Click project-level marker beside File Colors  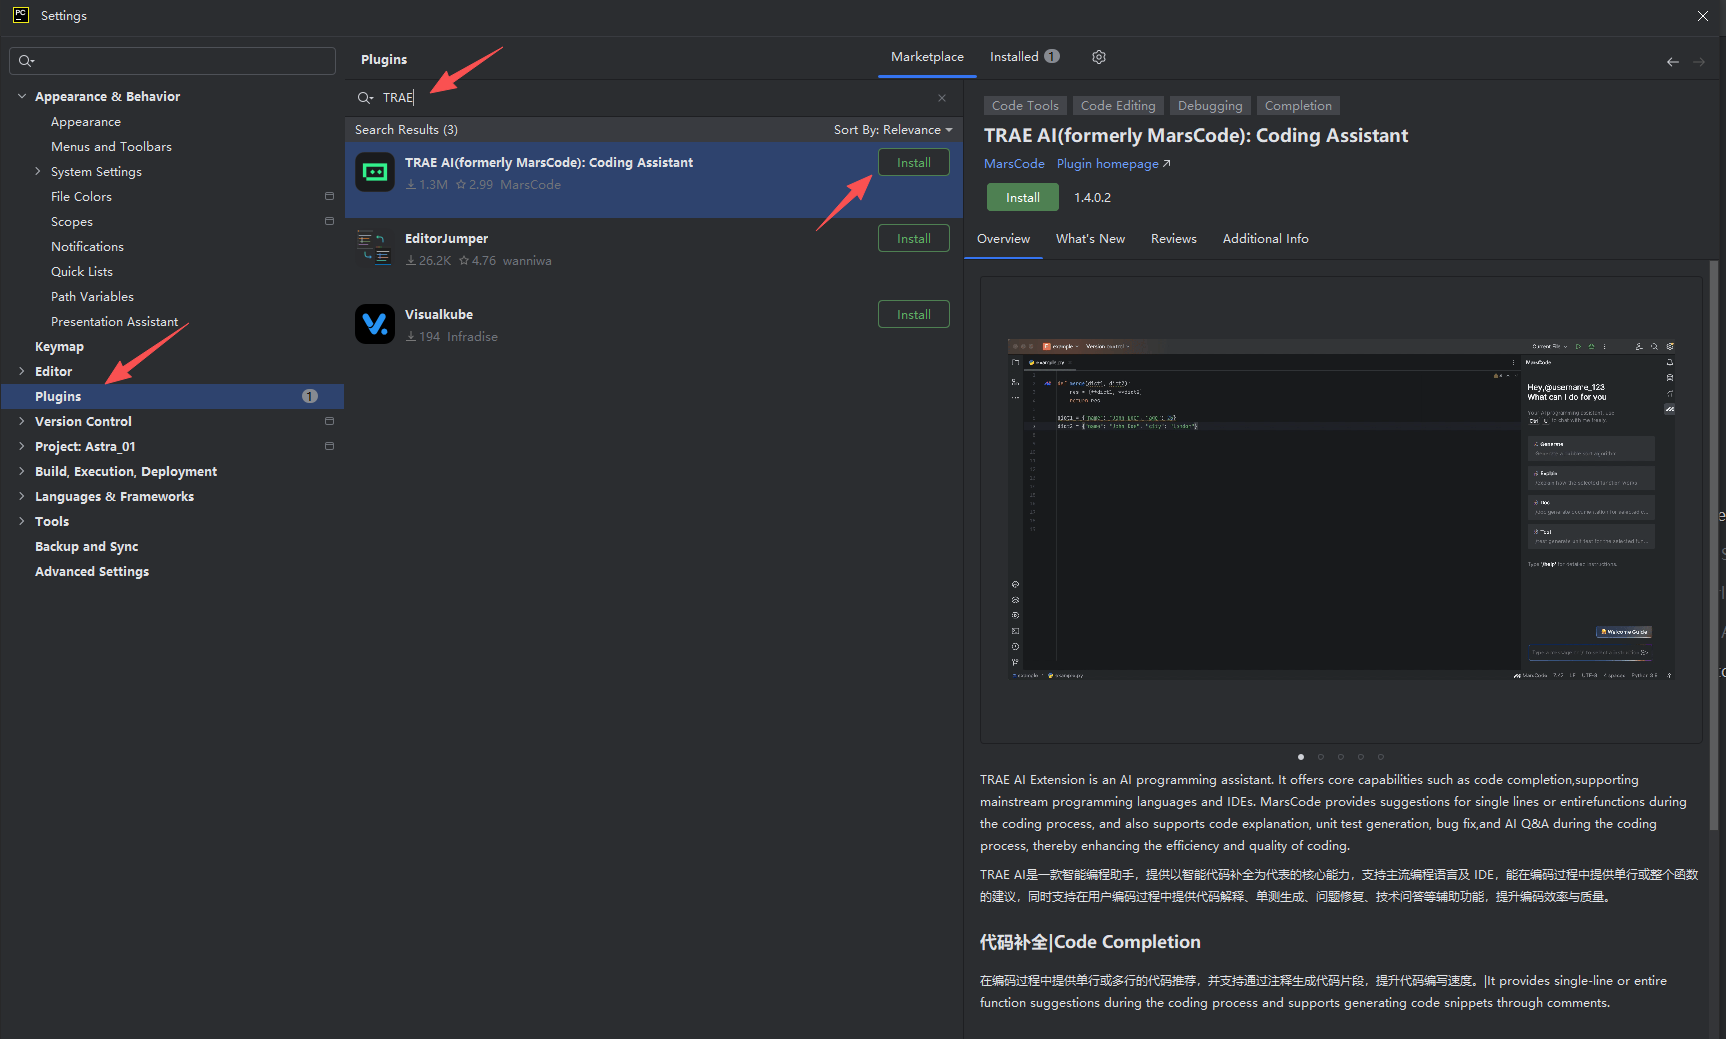click(x=329, y=196)
